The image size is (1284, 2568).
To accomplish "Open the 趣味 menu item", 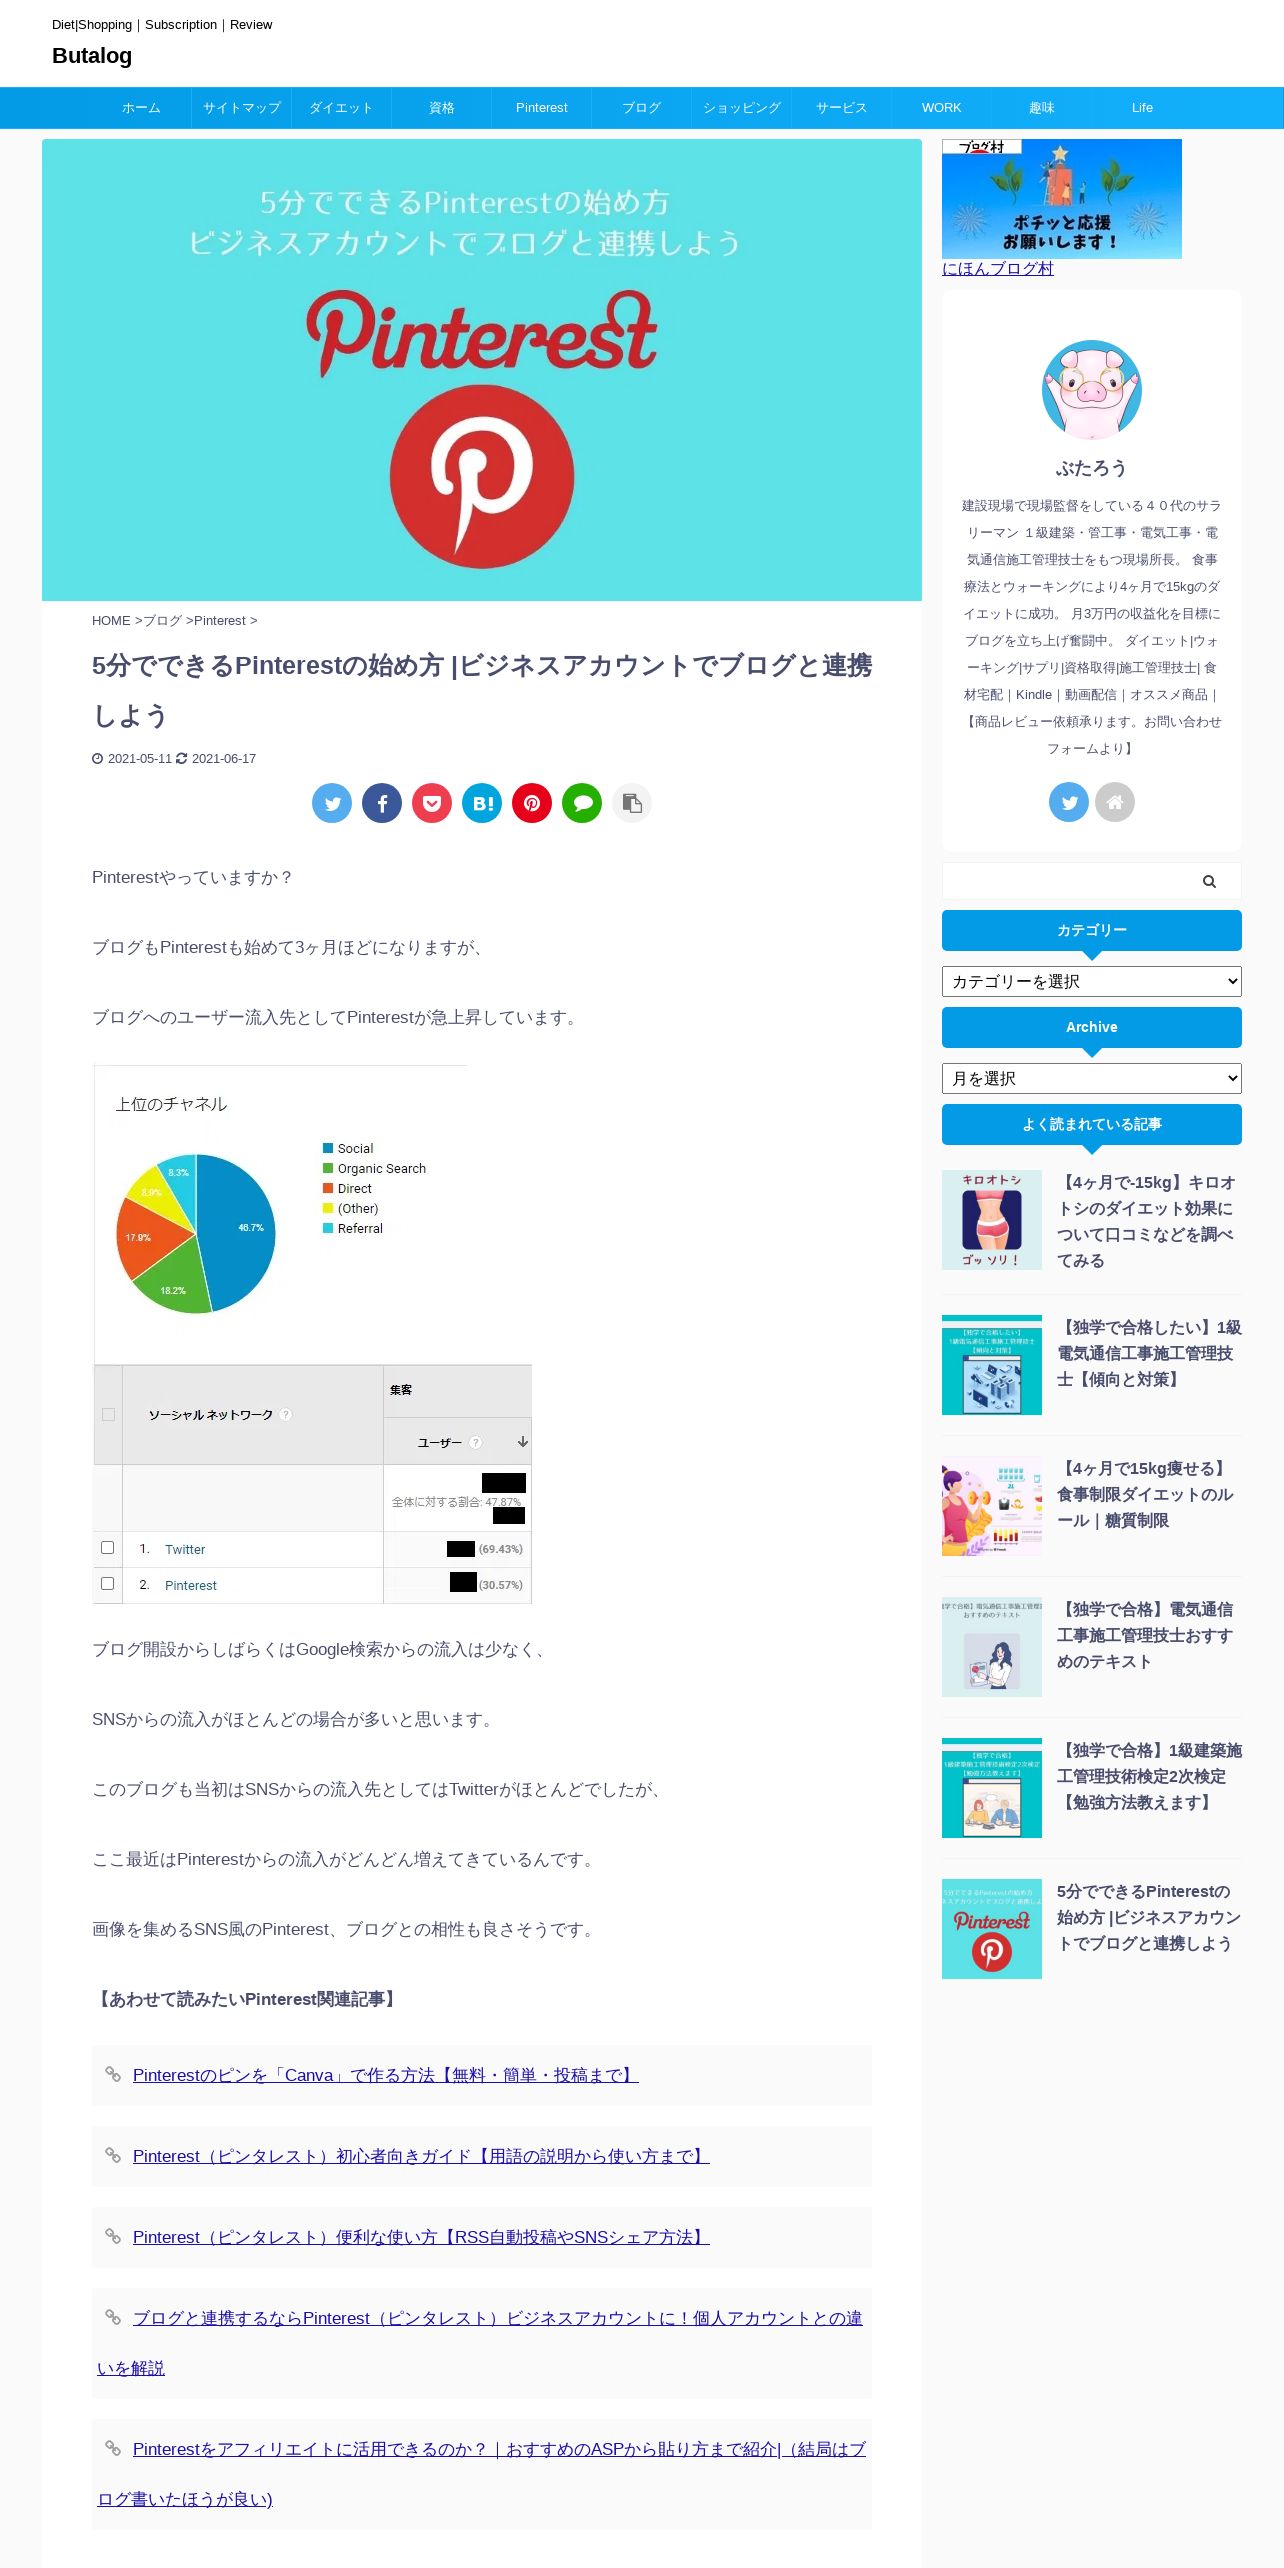I will point(1042,108).
